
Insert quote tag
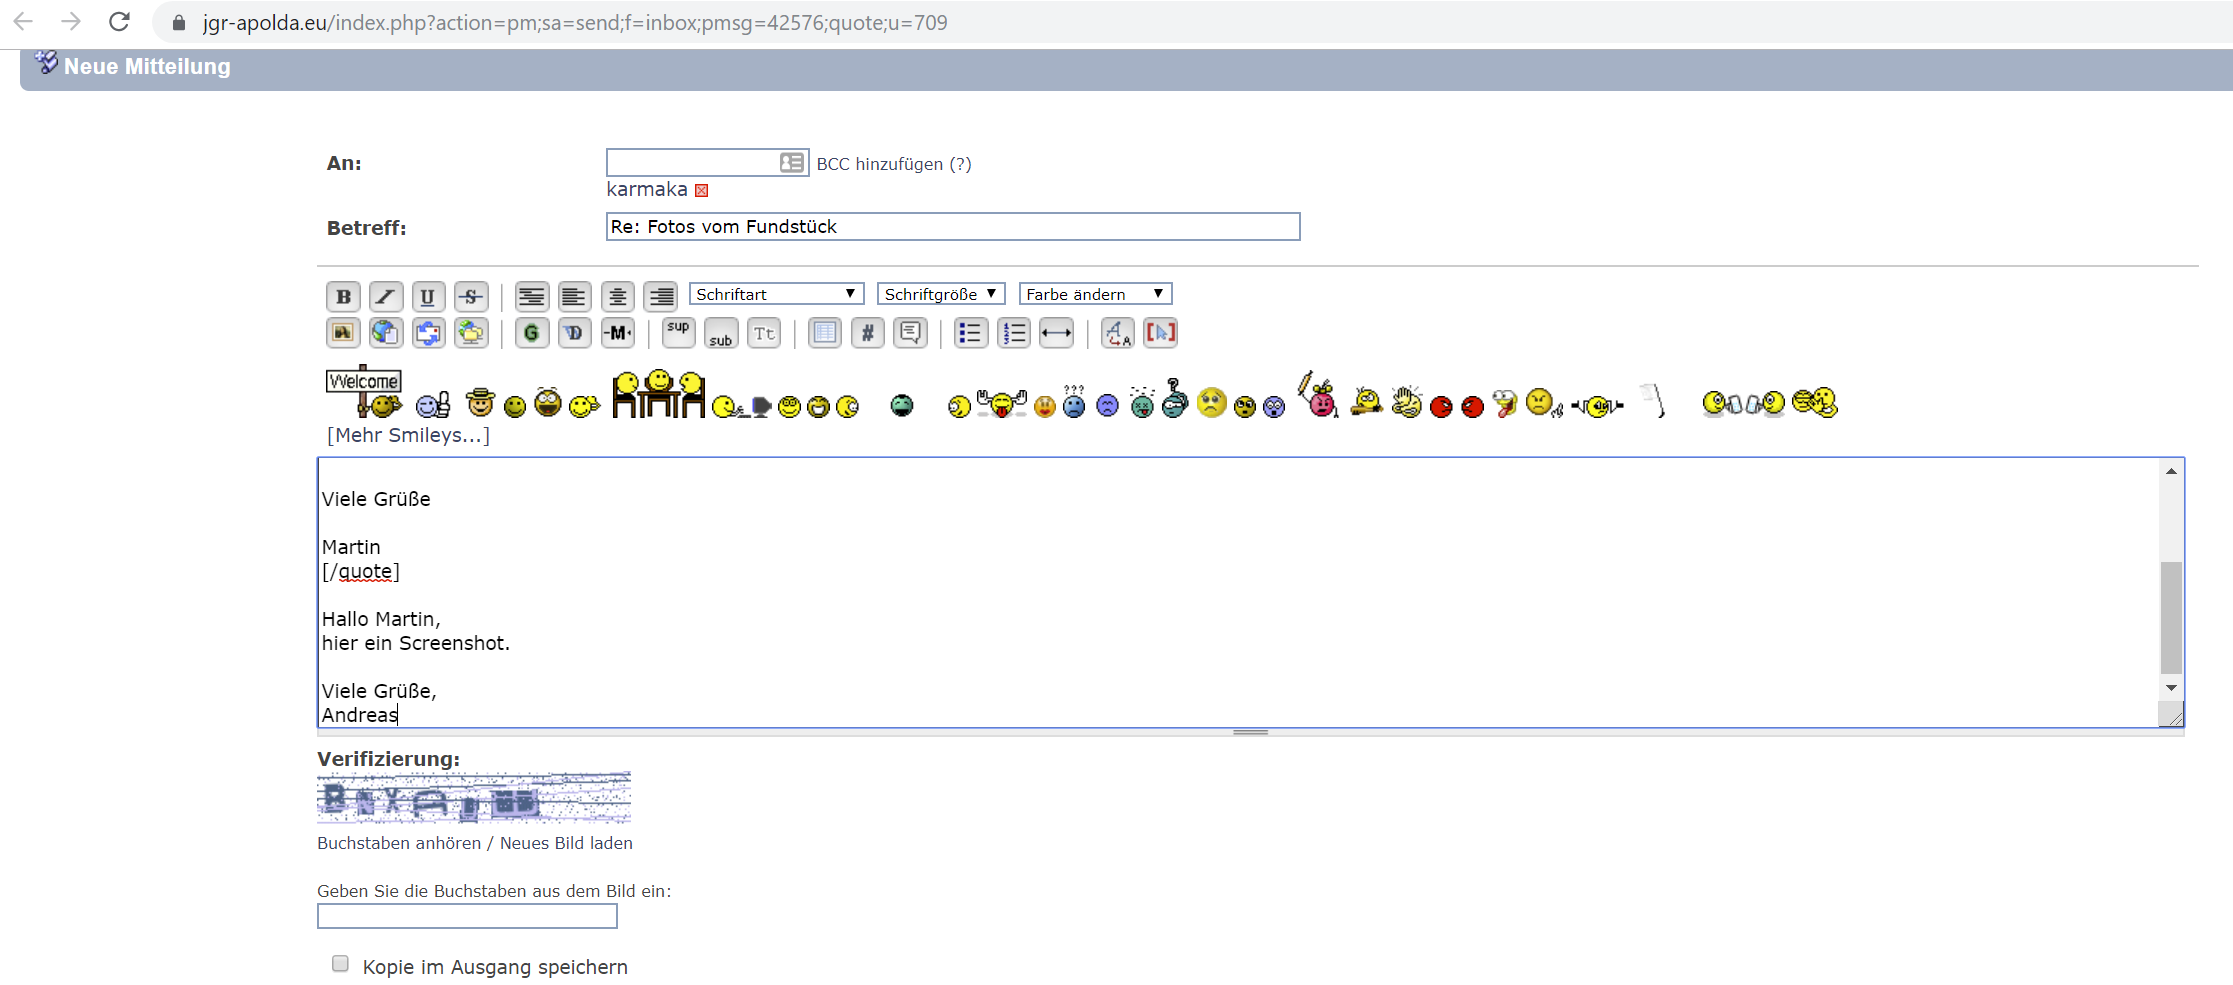910,333
